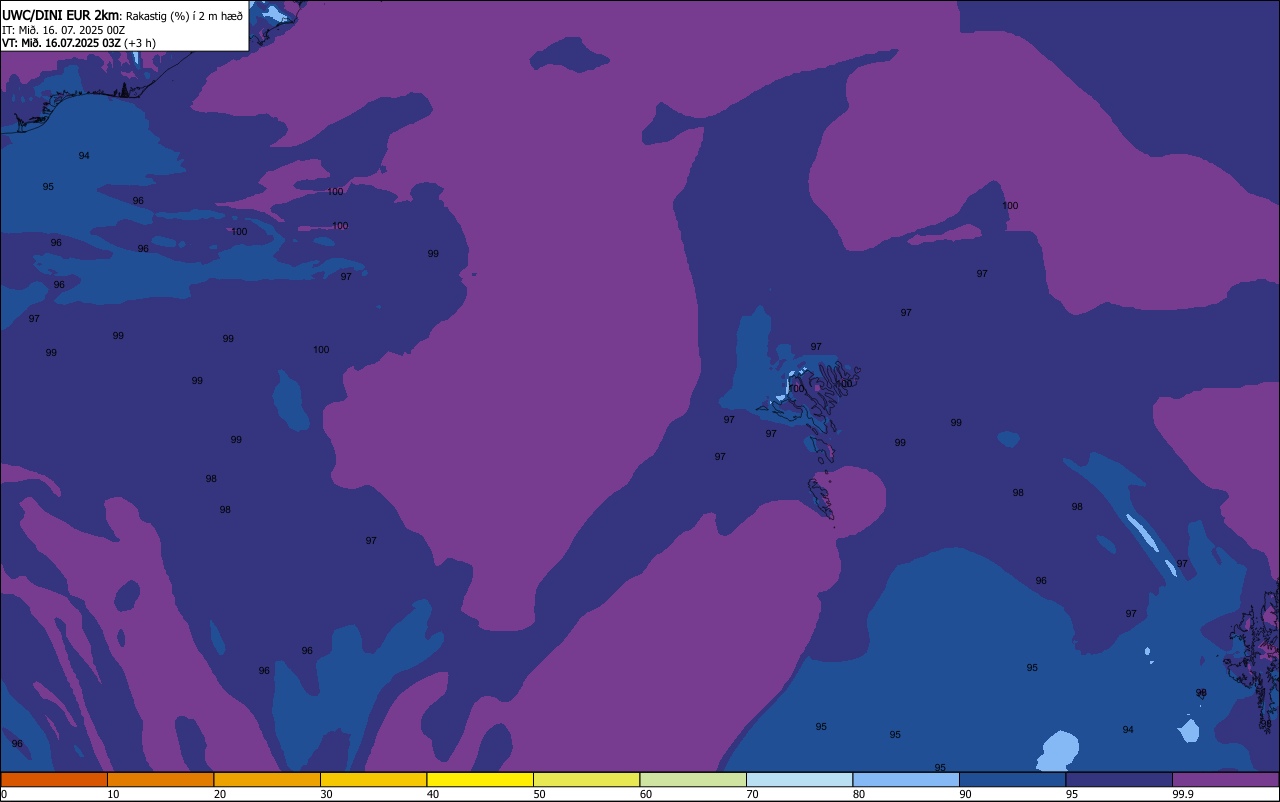This screenshot has width=1280, height=802.
Task: Pick the 40–50 bright yellow legend segment
Action: pos(480,779)
